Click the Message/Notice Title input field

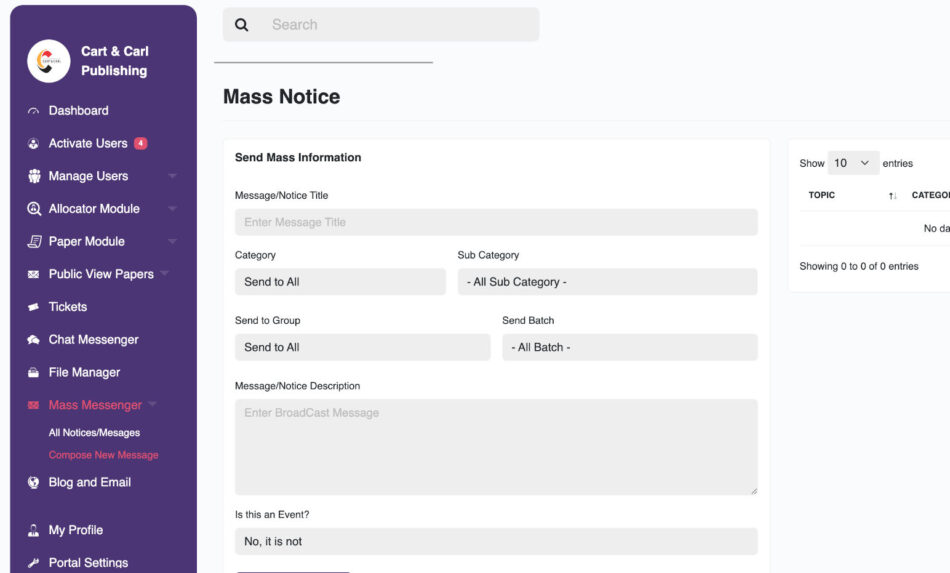tap(496, 222)
